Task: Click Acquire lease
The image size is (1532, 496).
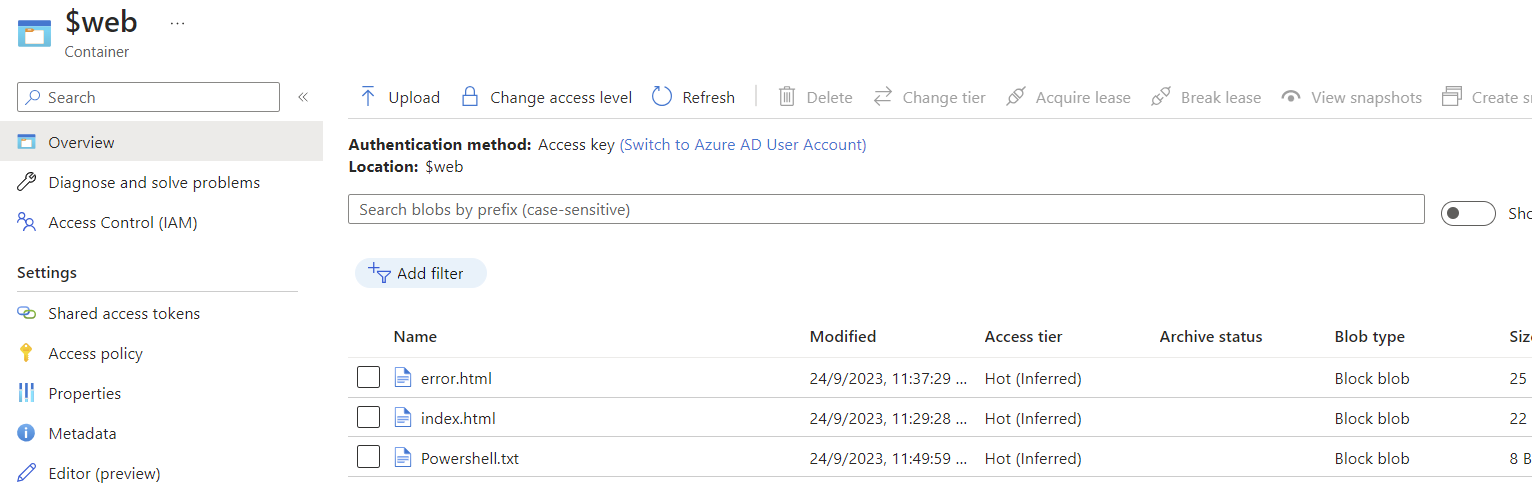Action: coord(1068,97)
